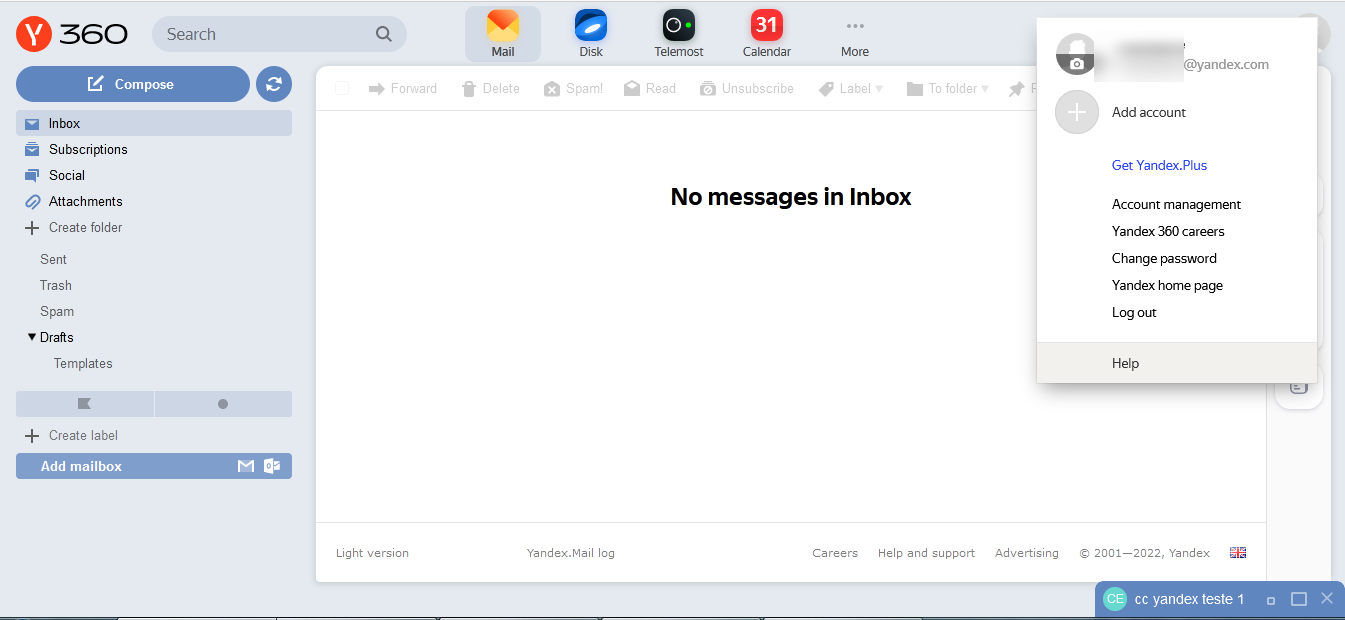Compose a new email

click(133, 84)
